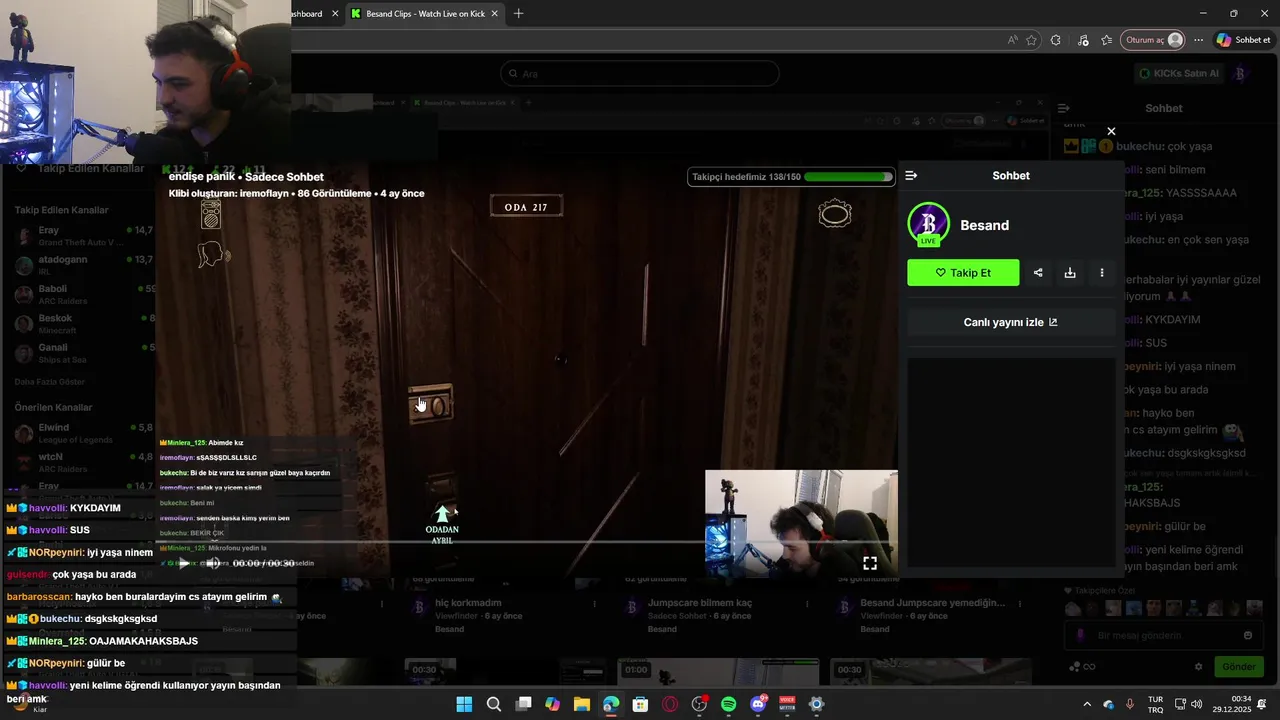Viewport: 1280px width, 720px height.
Task: Open the user profile avatar beside KICKs
Action: (x=1240, y=73)
